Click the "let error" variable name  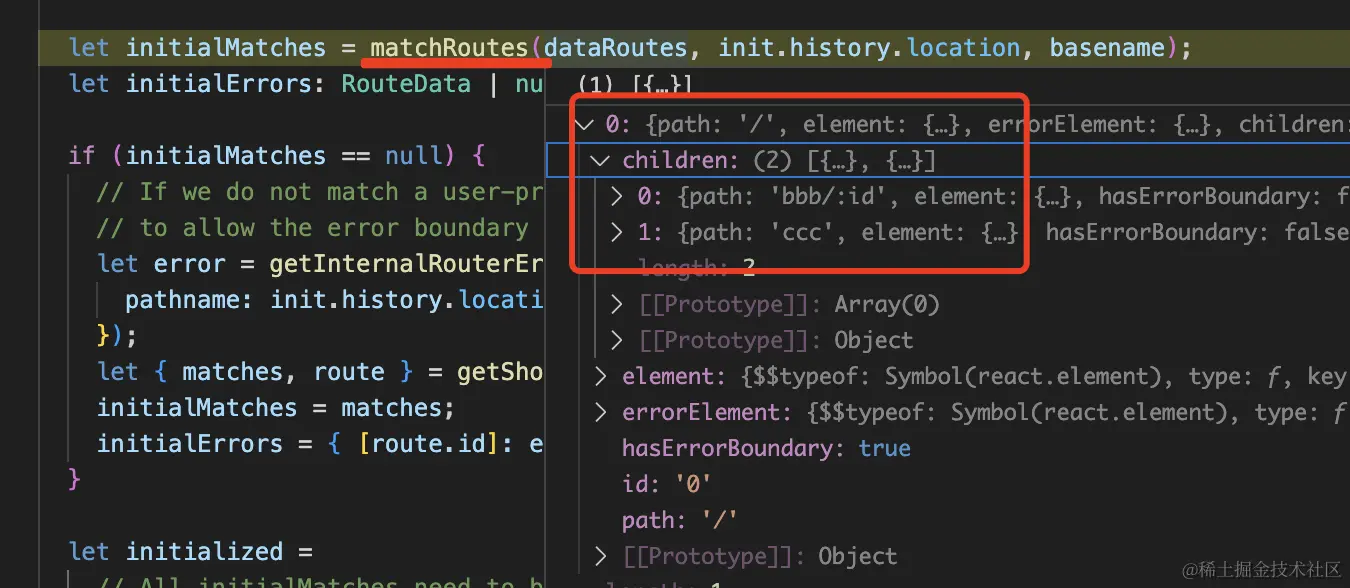click(189, 264)
